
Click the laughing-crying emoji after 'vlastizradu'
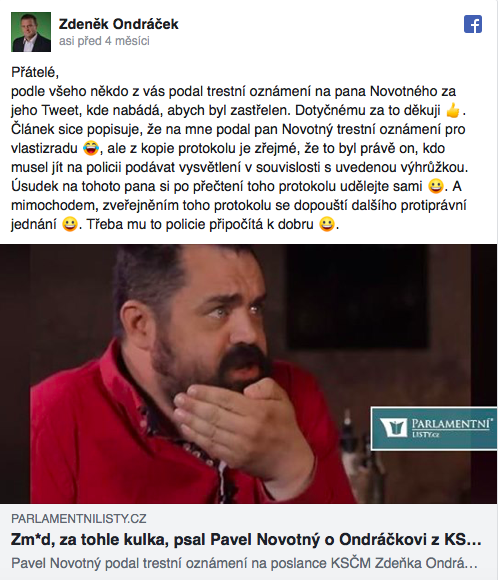[x=91, y=148]
